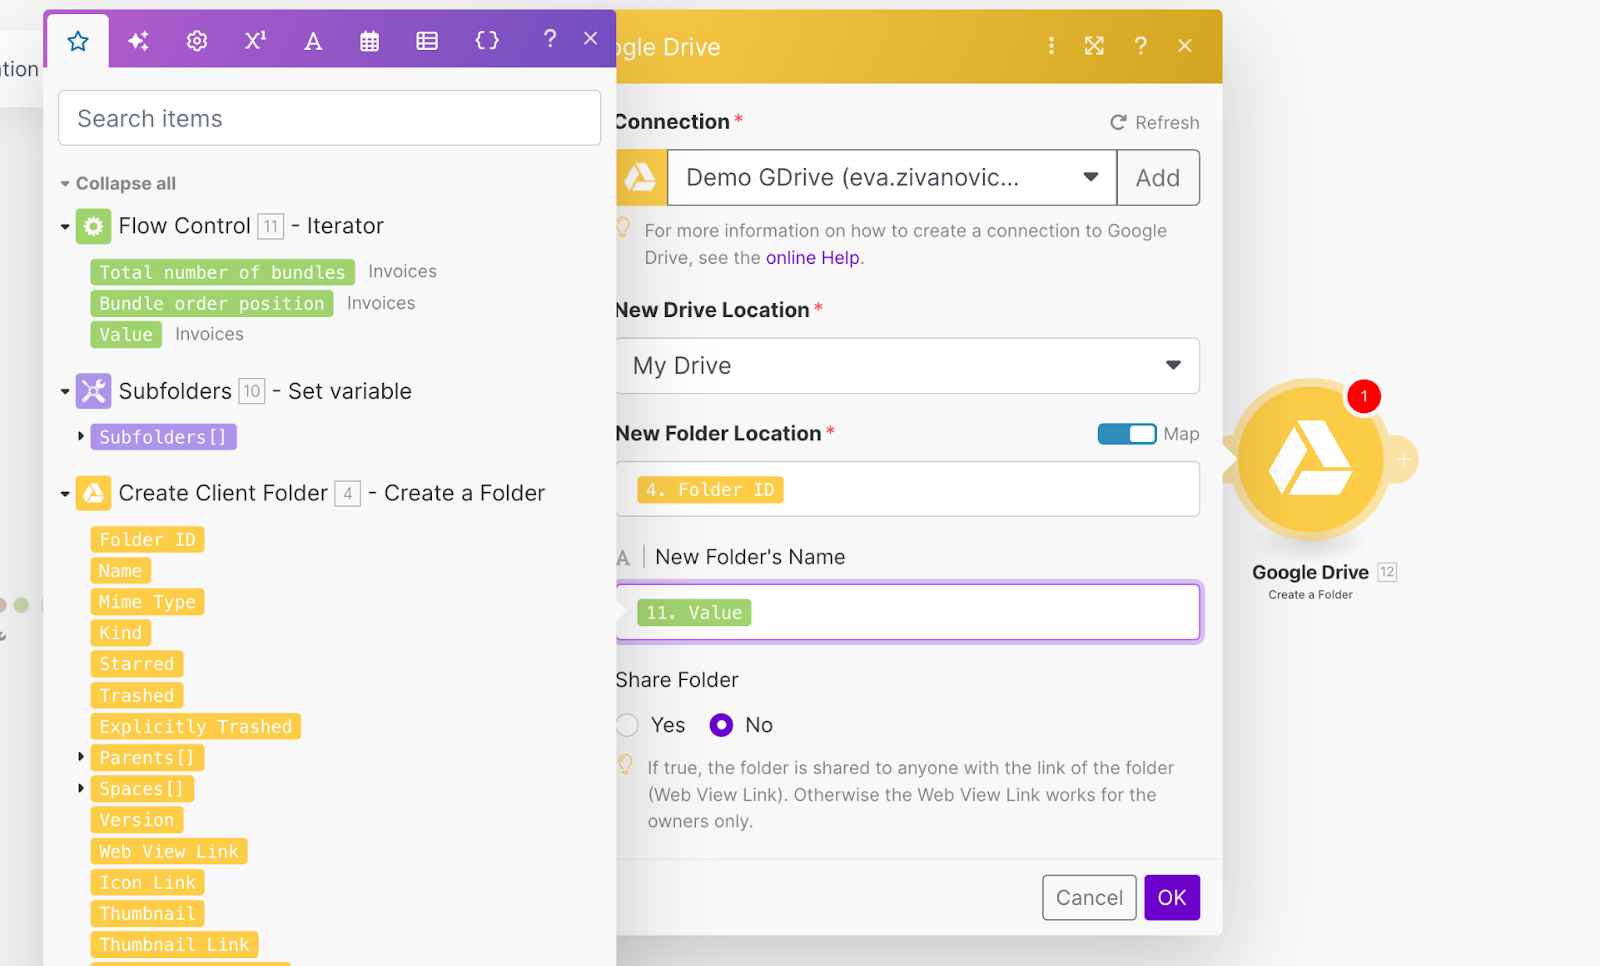Open the online Help link
This screenshot has width=1600, height=966.
[812, 258]
